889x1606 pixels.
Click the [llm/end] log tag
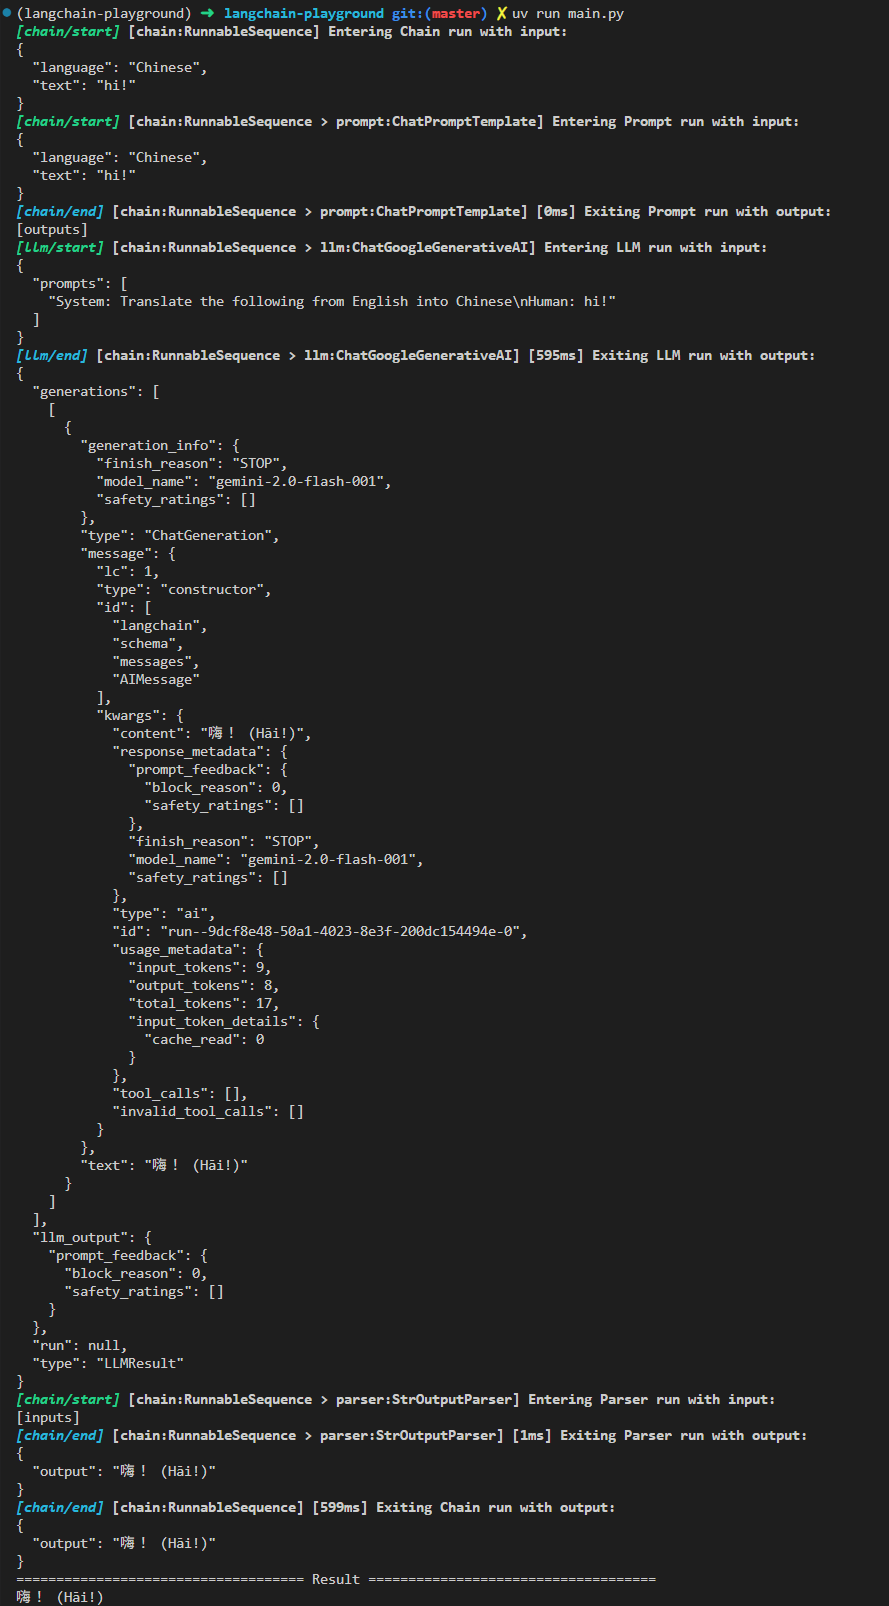click(52, 356)
